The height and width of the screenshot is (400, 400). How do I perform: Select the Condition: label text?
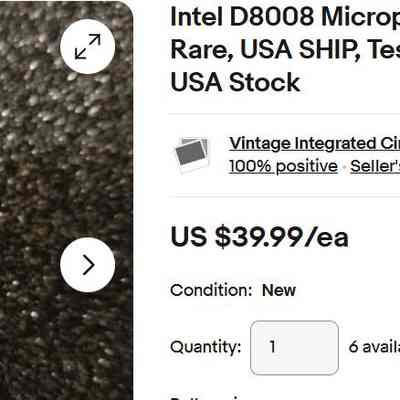[x=211, y=290]
